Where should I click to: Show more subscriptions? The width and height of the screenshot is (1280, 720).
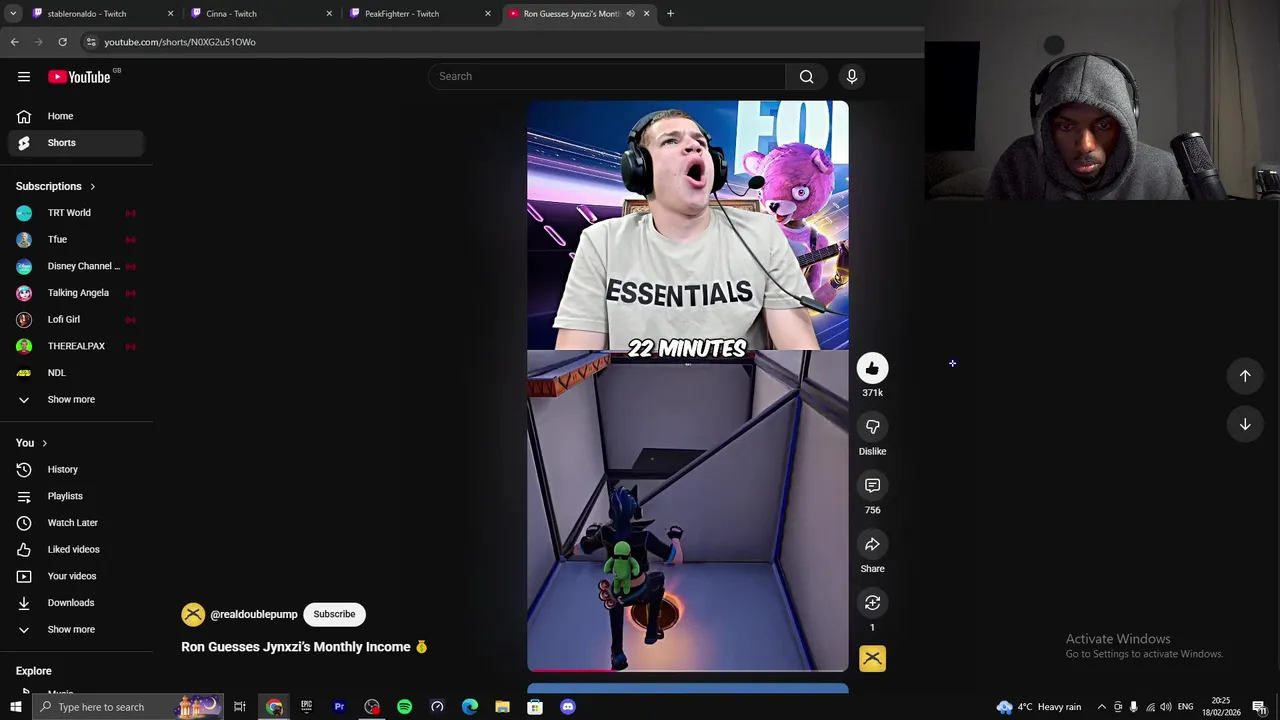76,399
